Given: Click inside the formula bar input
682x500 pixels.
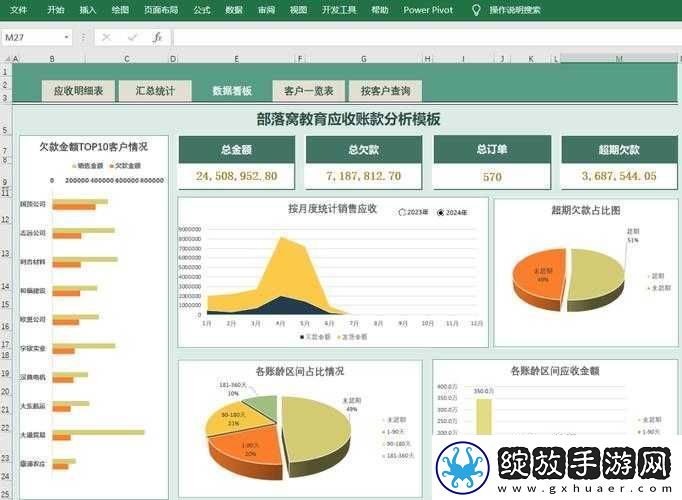Looking at the screenshot, I should point(427,37).
